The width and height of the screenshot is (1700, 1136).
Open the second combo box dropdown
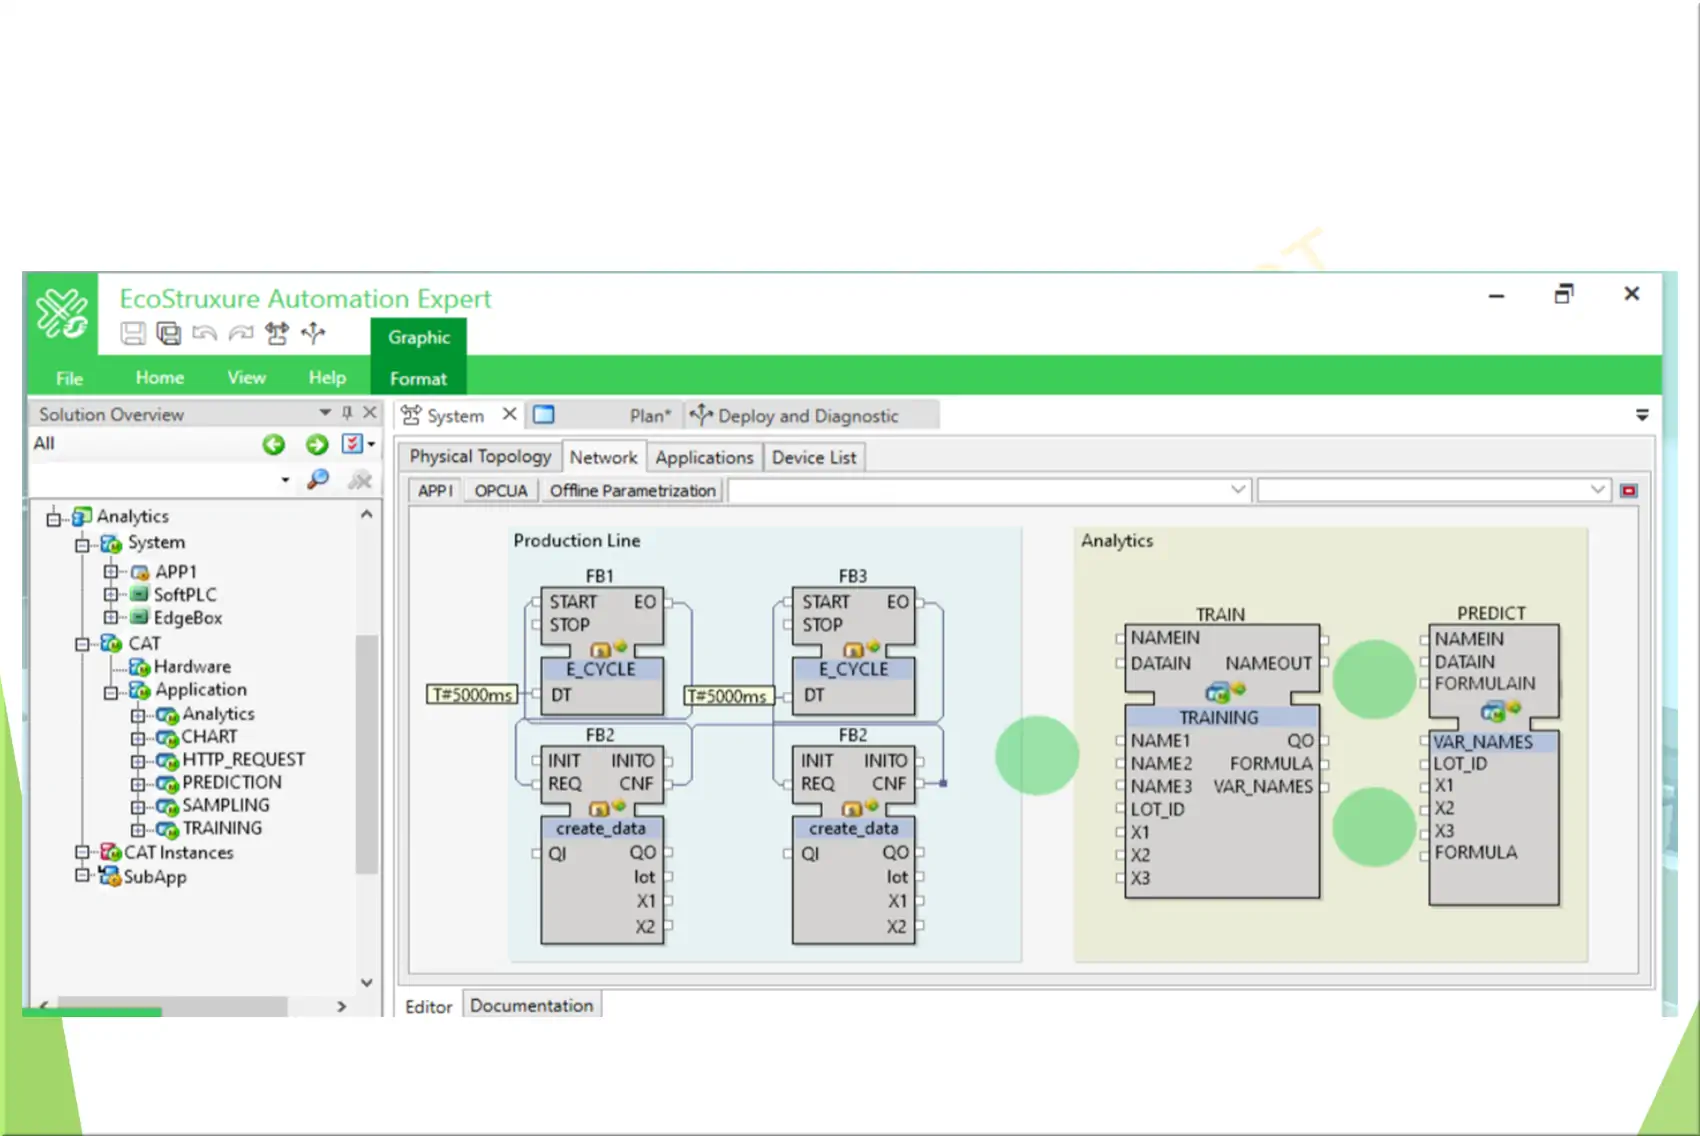[1597, 489]
